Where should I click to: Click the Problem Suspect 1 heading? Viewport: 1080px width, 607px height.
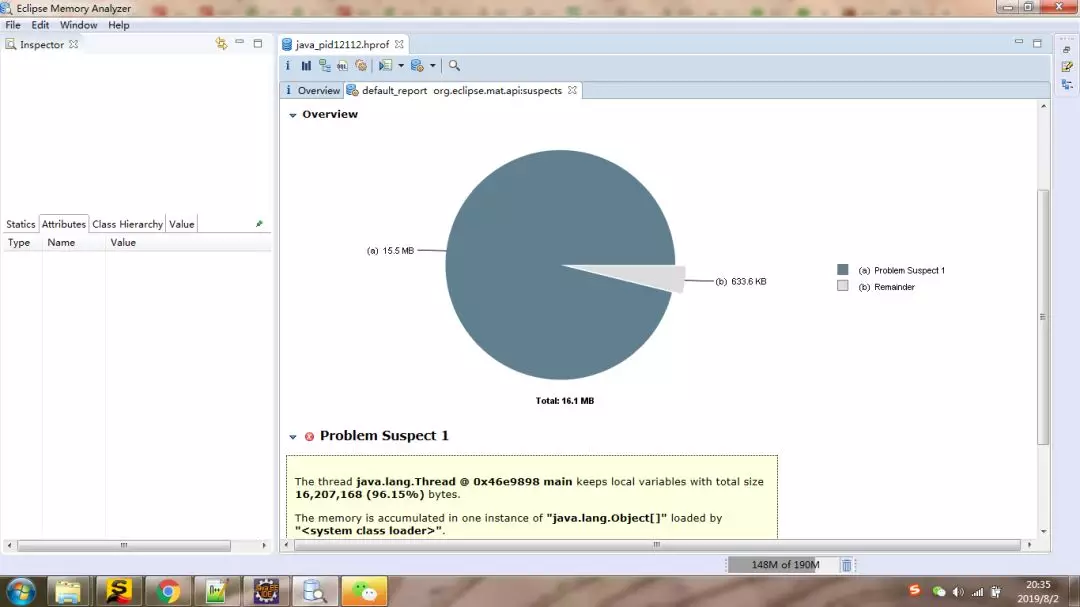(x=384, y=435)
